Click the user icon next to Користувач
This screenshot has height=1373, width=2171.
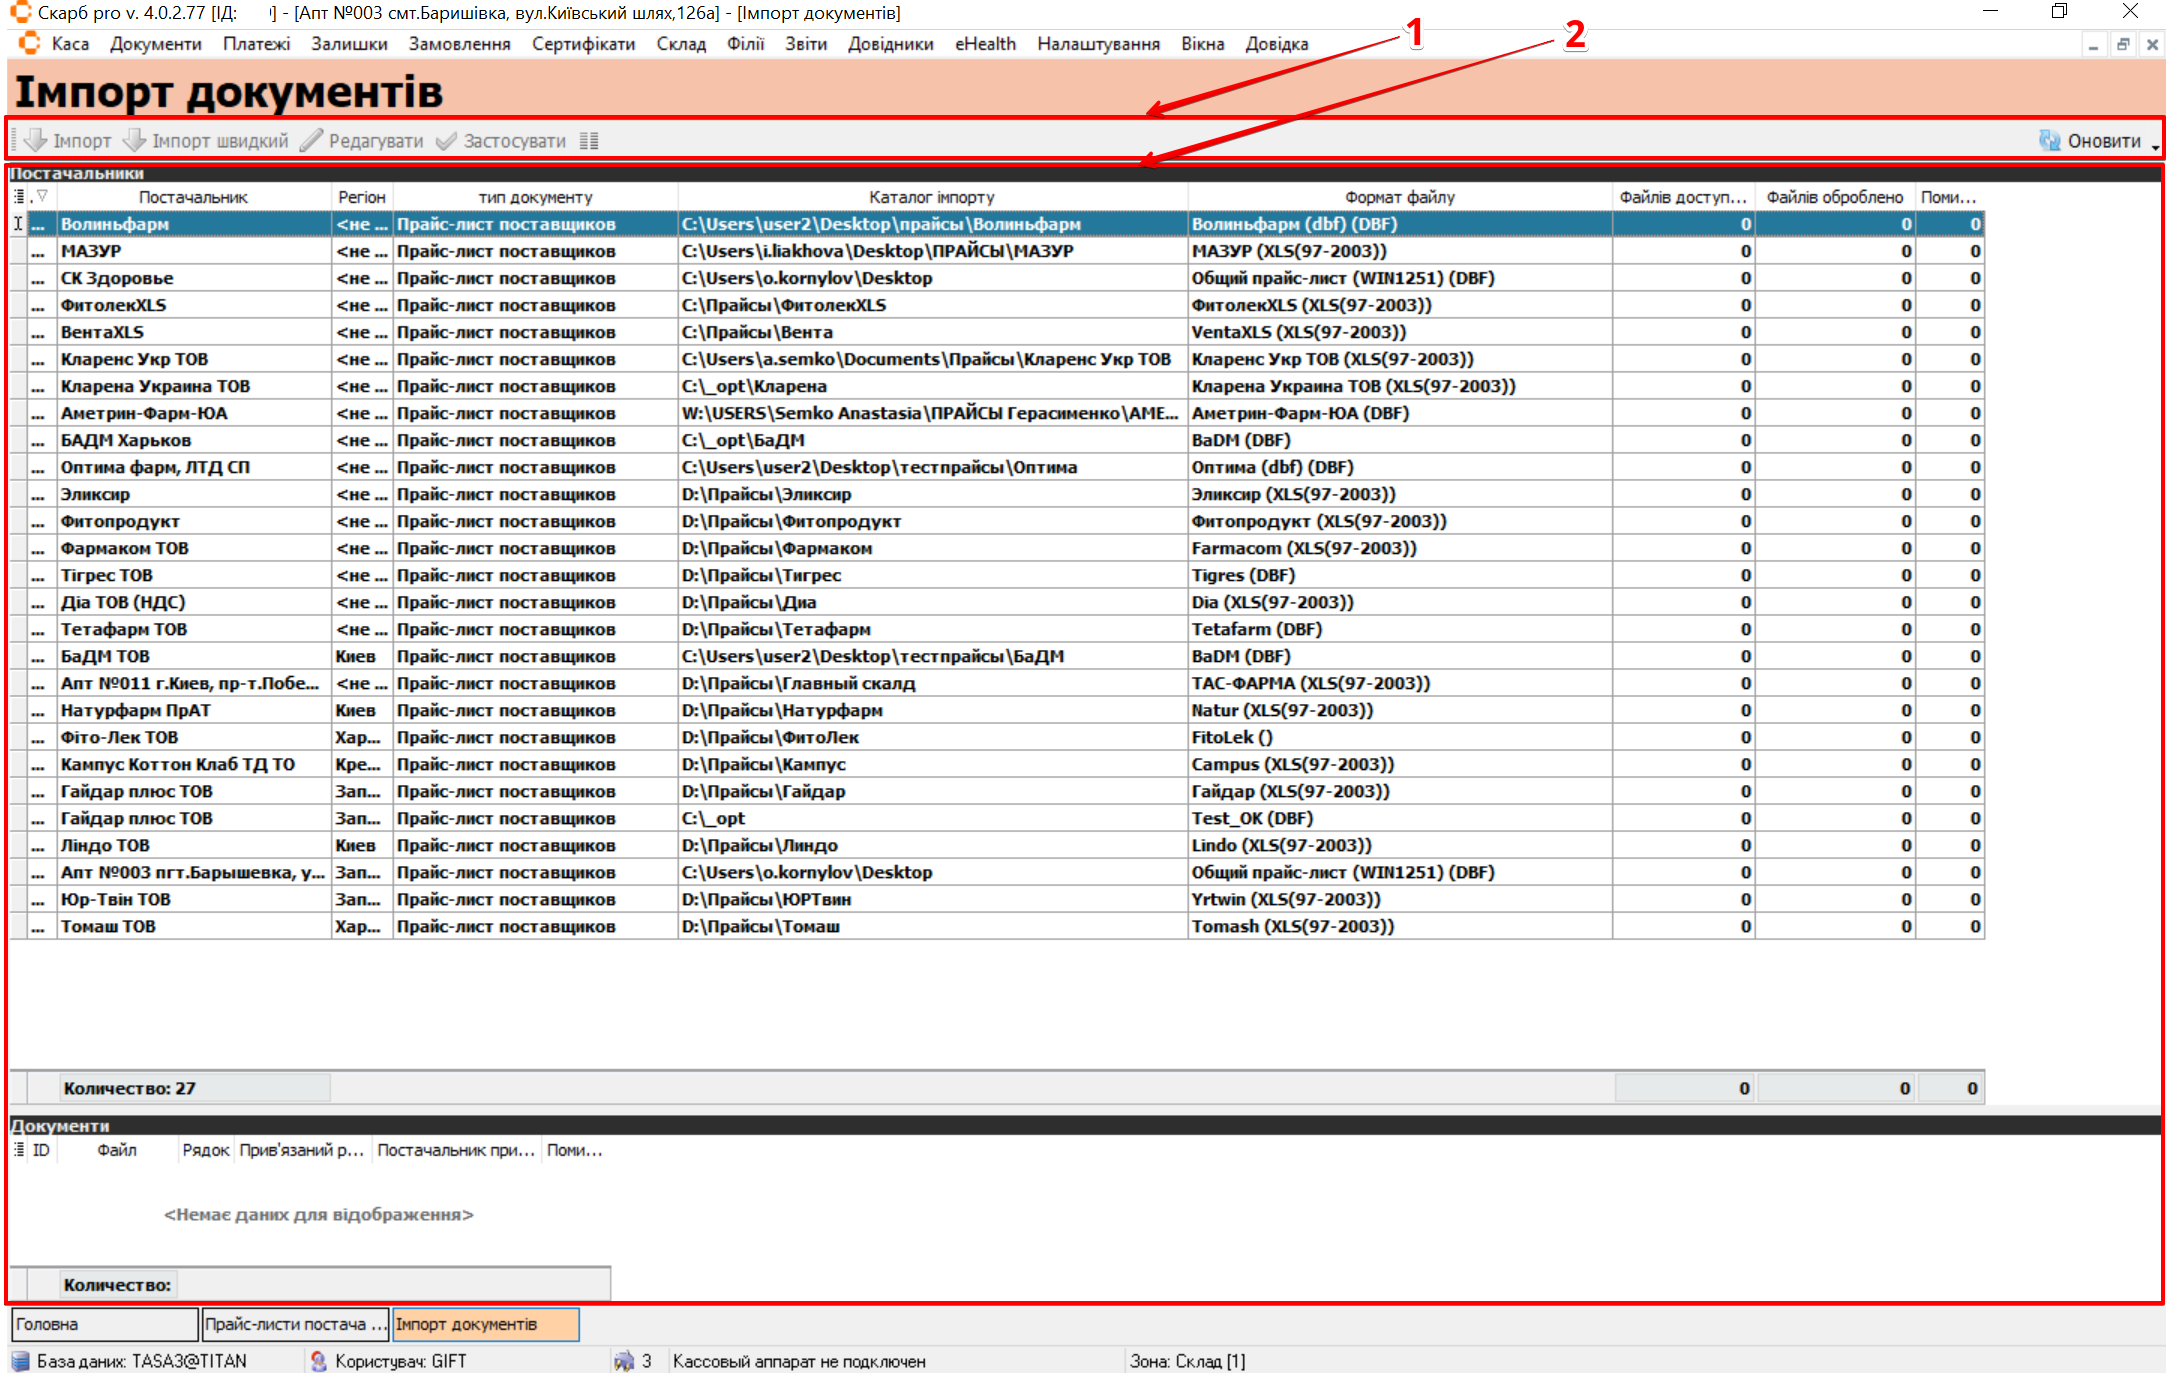[318, 1361]
